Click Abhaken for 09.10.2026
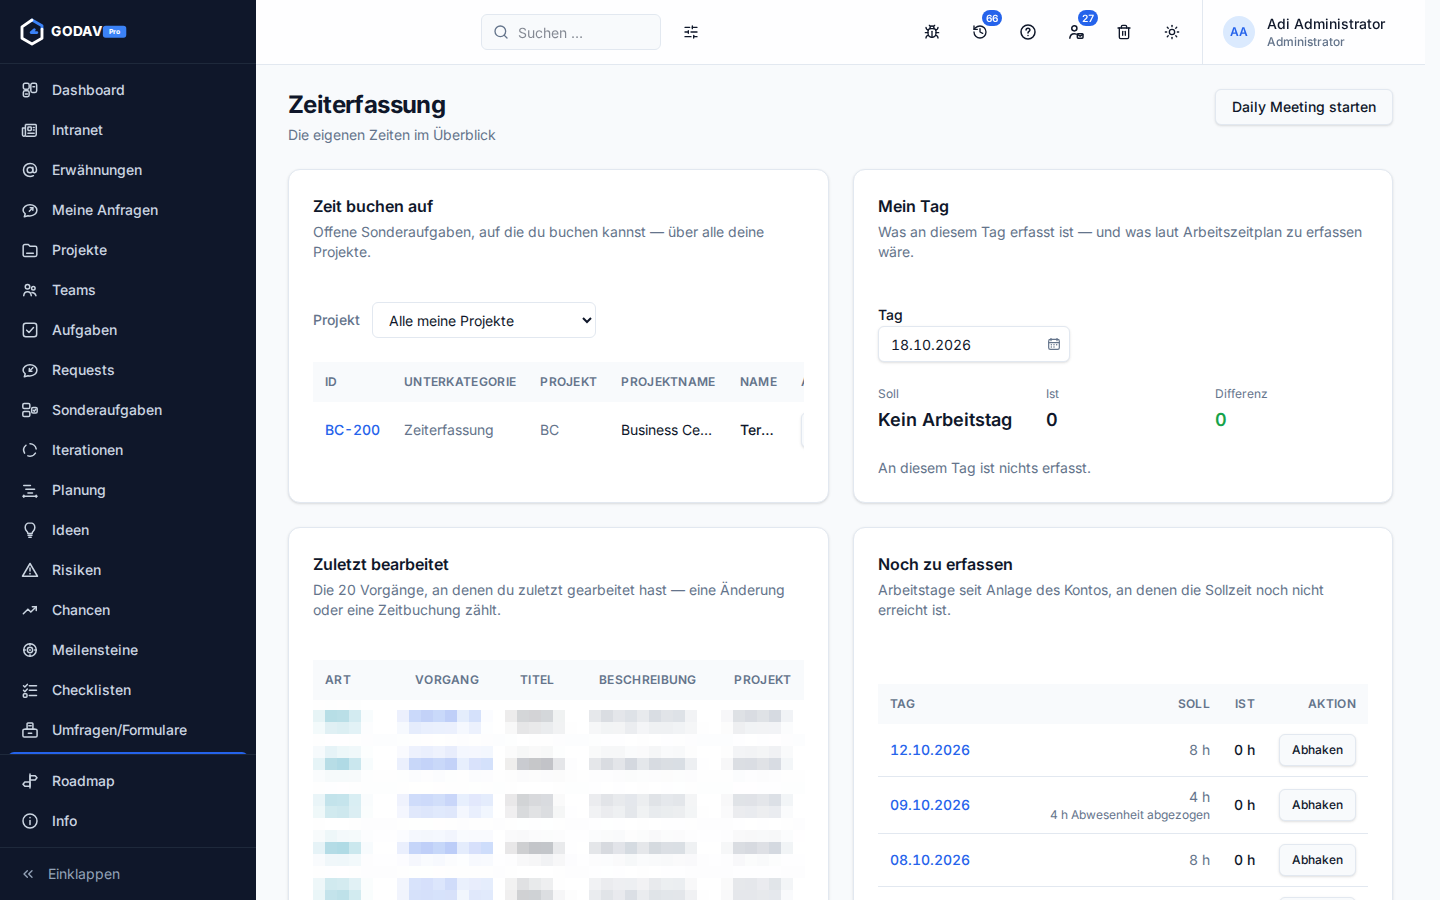 [x=1317, y=805]
